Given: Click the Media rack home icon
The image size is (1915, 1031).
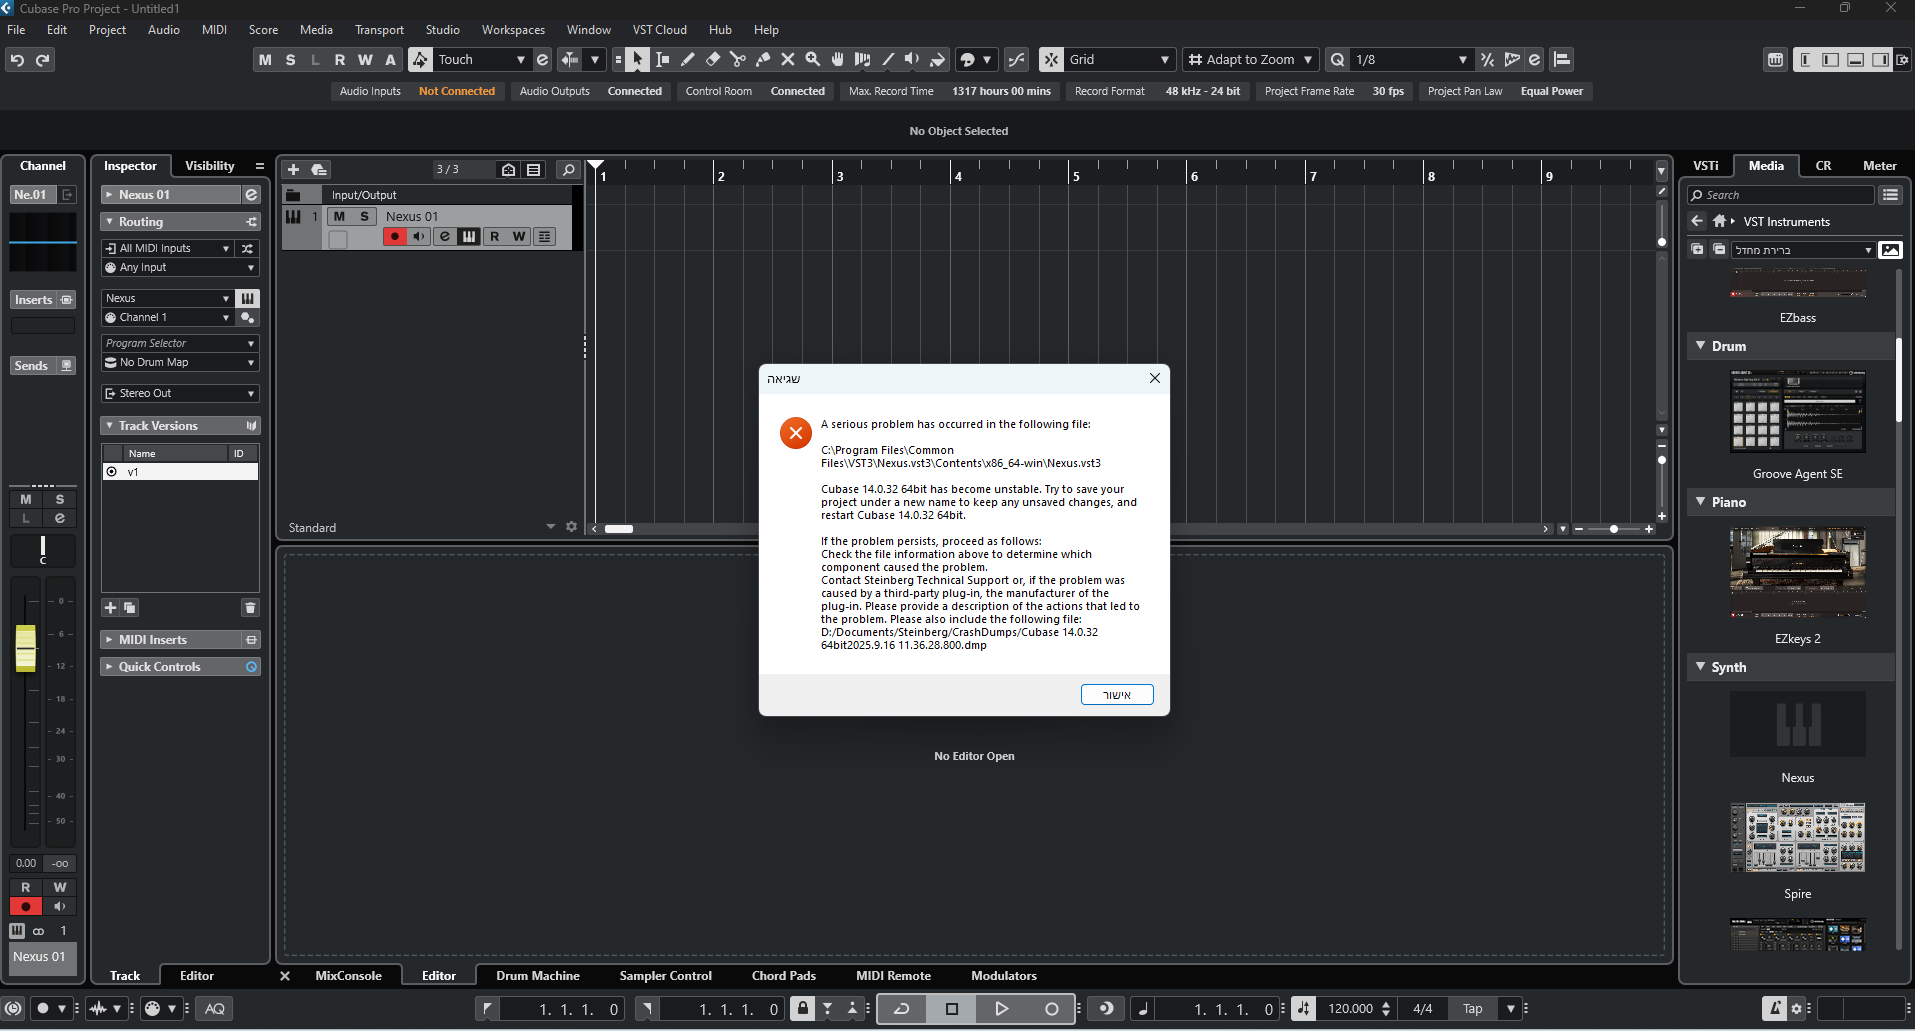Looking at the screenshot, I should click(x=1718, y=221).
